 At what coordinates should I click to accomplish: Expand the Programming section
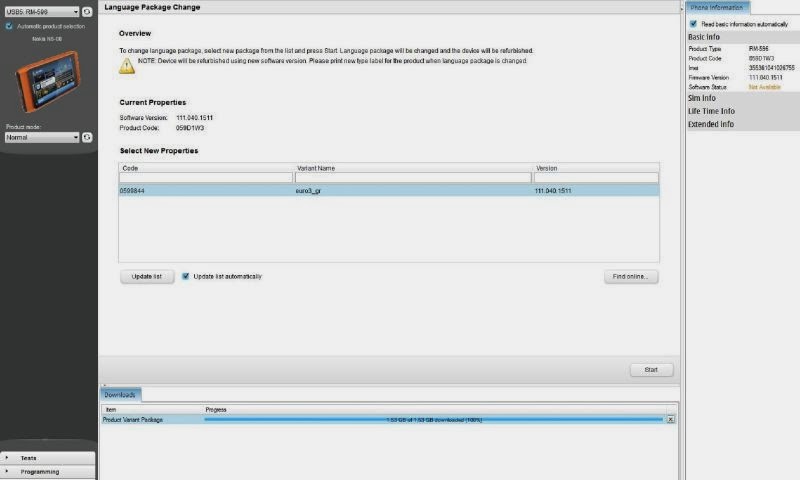48,472
